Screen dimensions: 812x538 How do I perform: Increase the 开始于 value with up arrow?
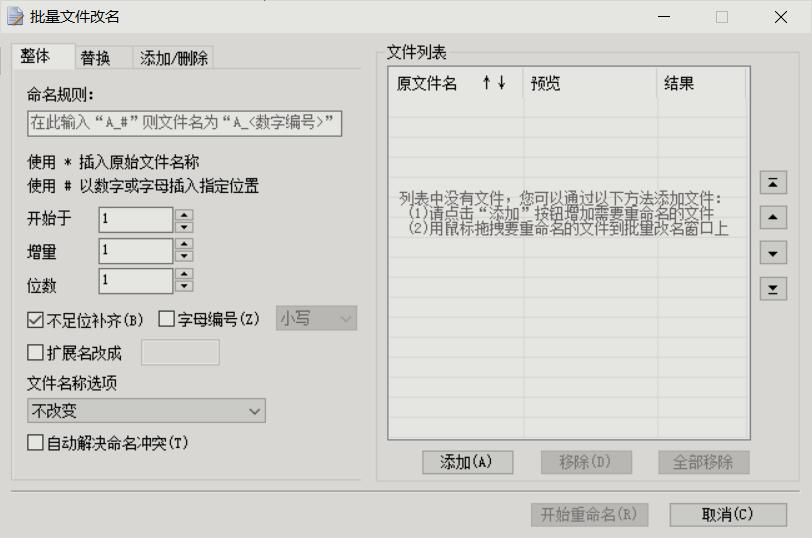[x=184, y=213]
